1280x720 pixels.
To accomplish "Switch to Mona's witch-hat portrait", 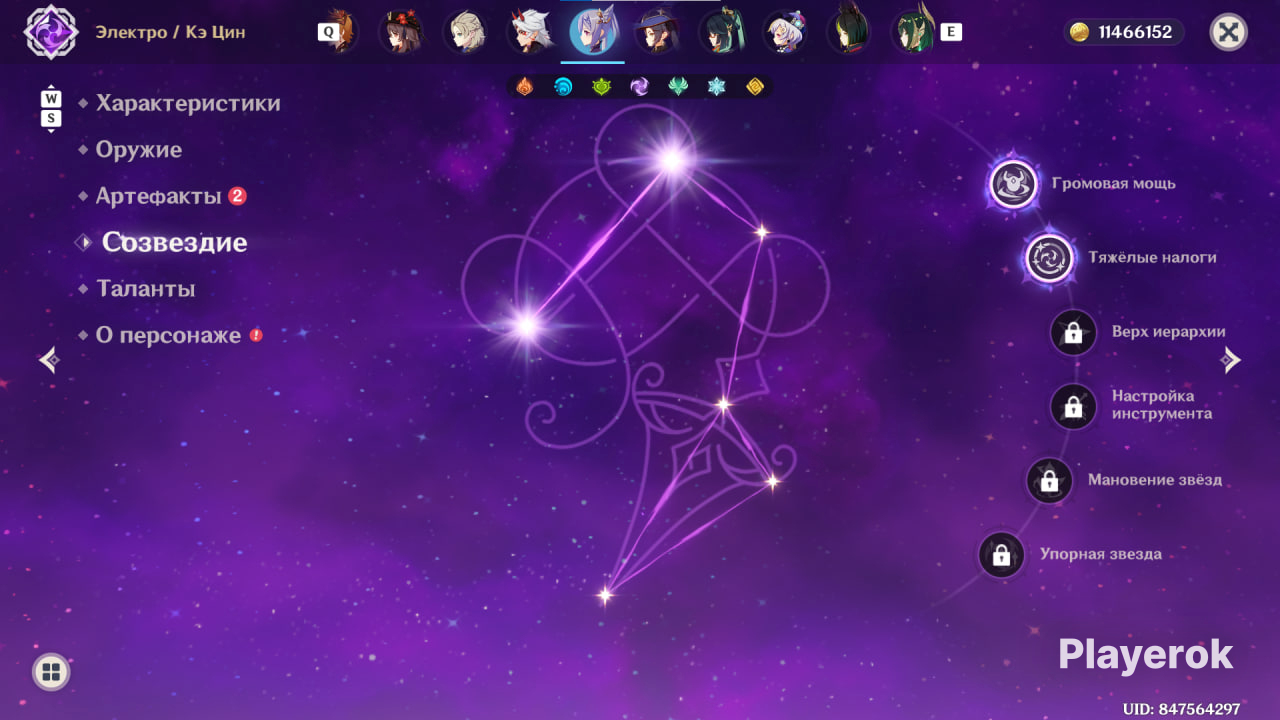I will 657,32.
